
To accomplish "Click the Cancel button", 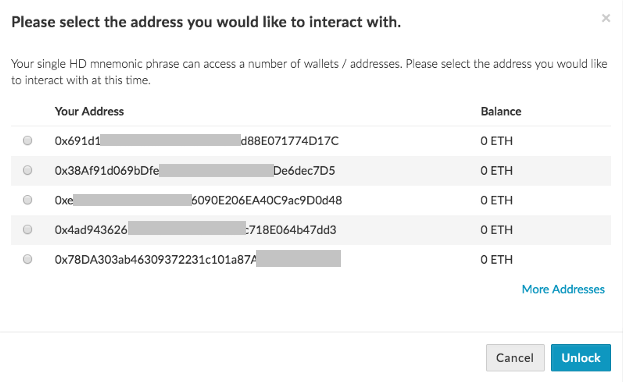I will point(515,358).
